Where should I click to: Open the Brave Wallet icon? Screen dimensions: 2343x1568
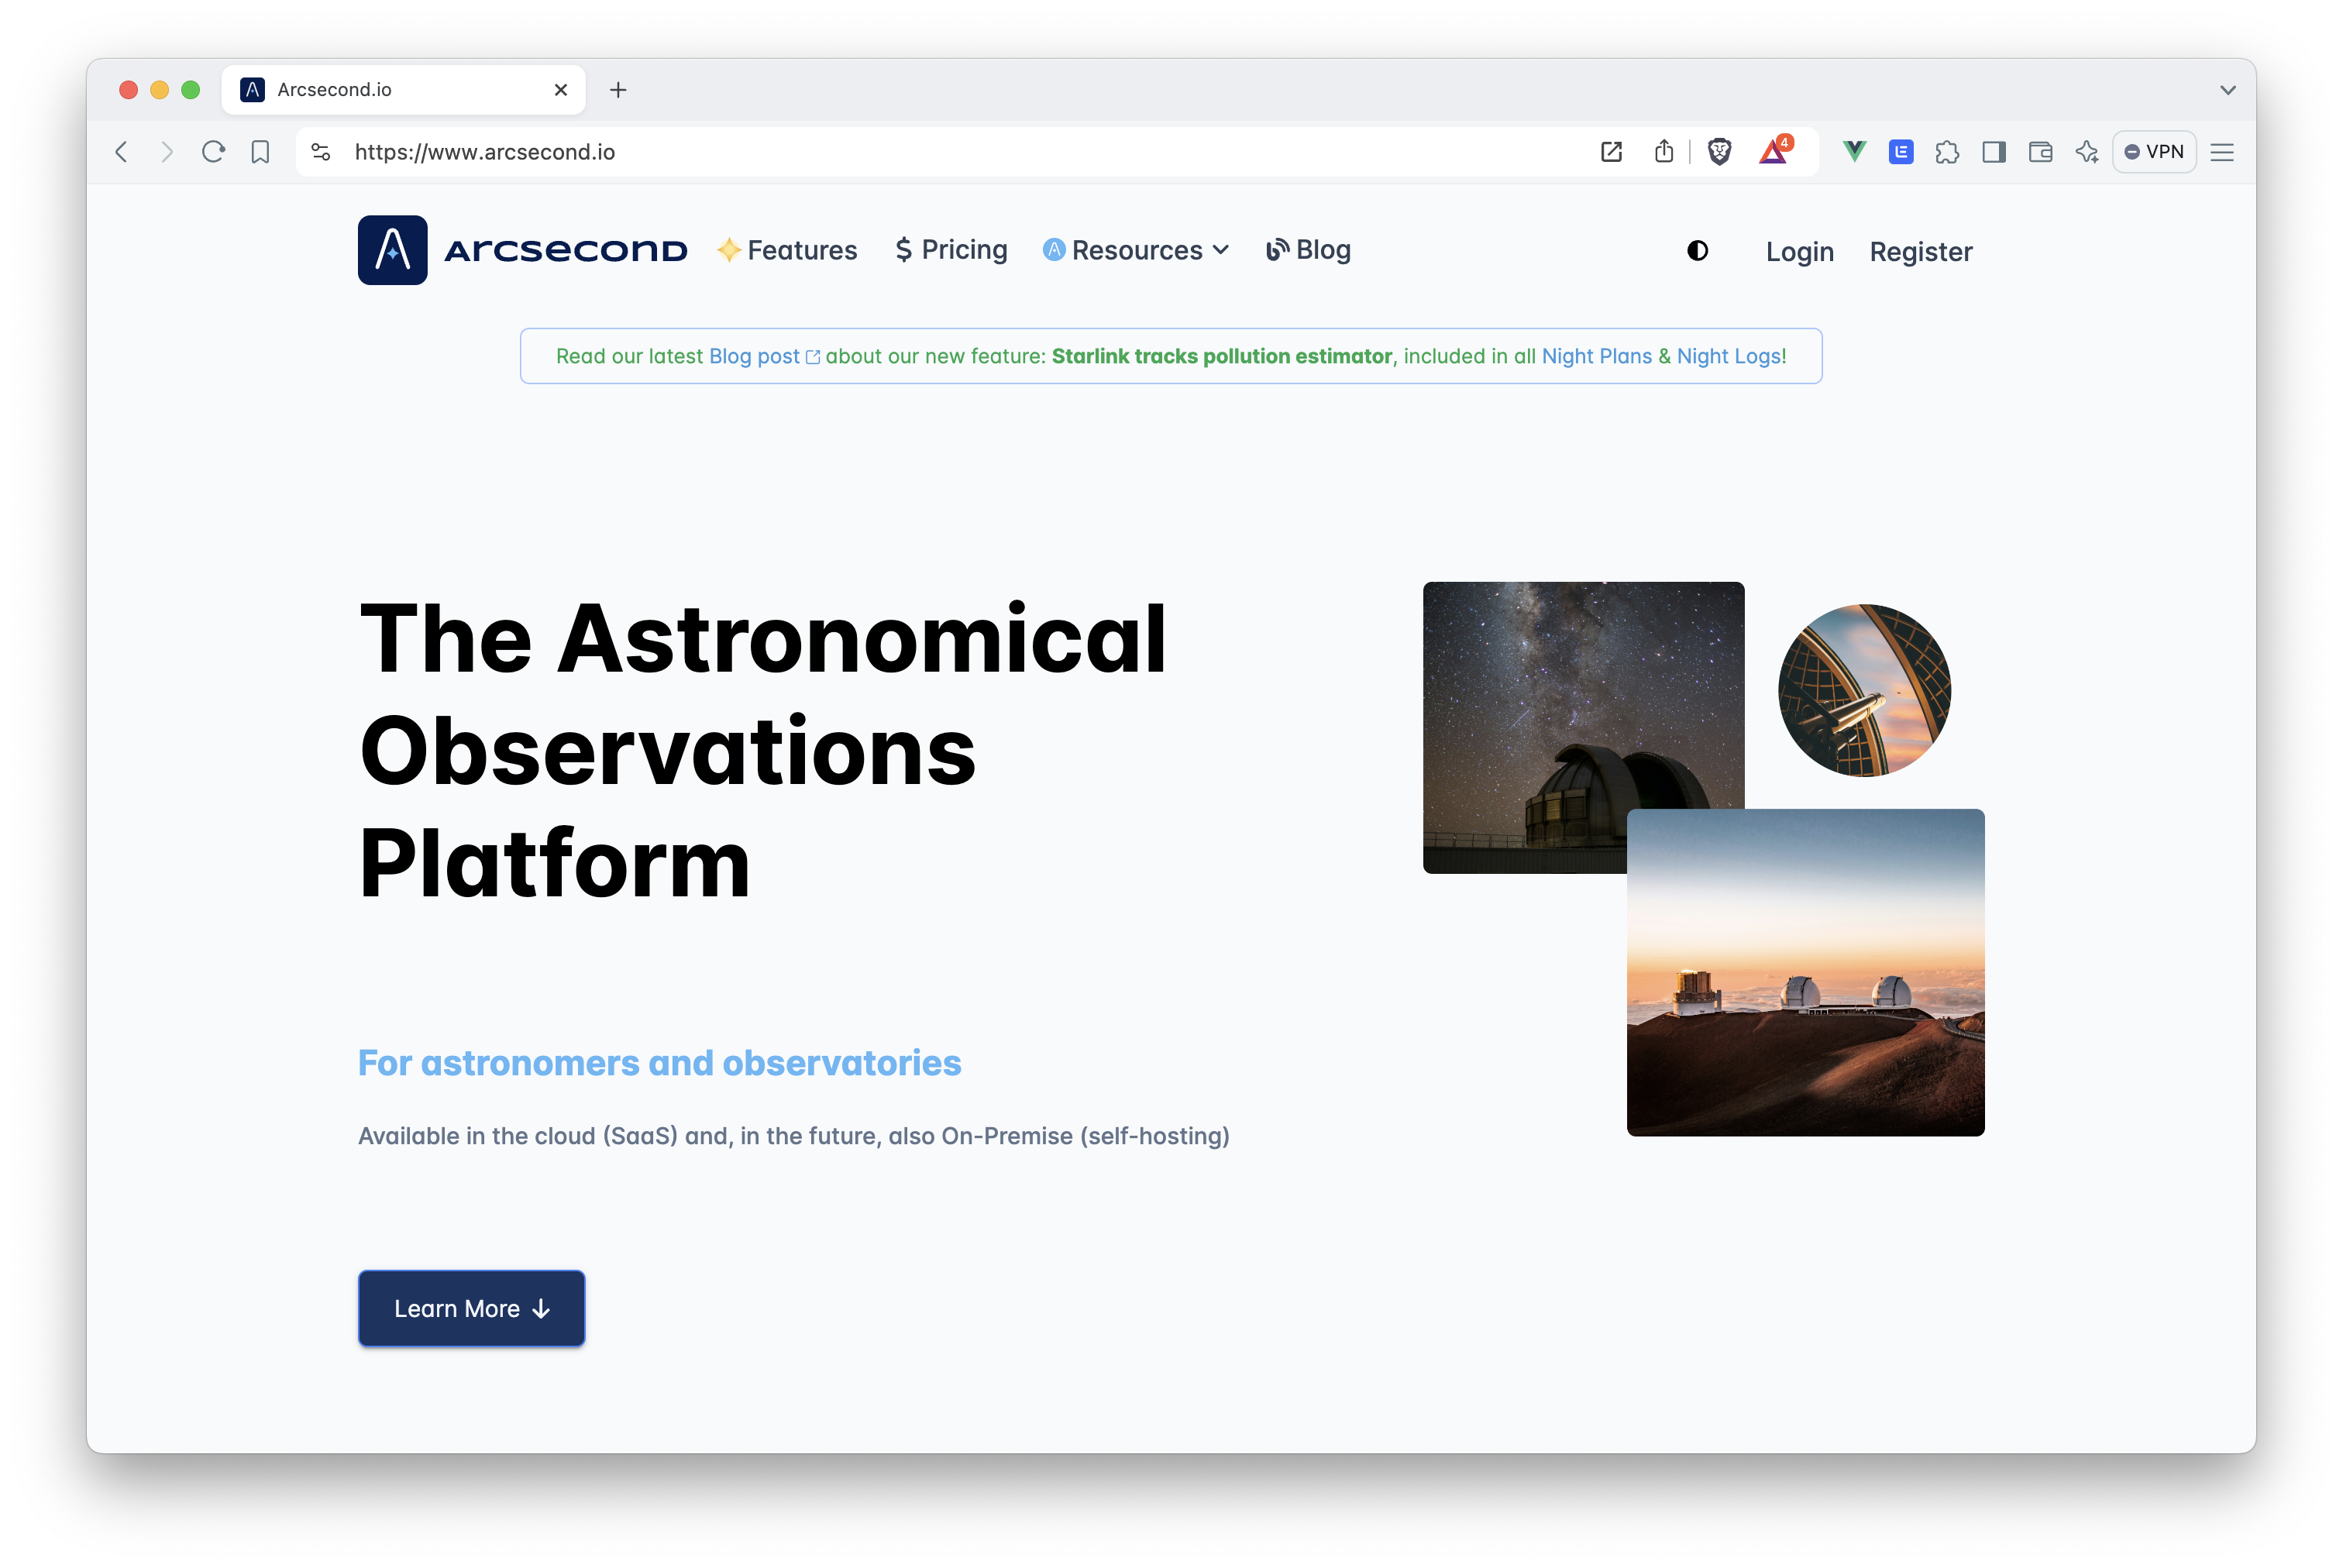[2041, 152]
